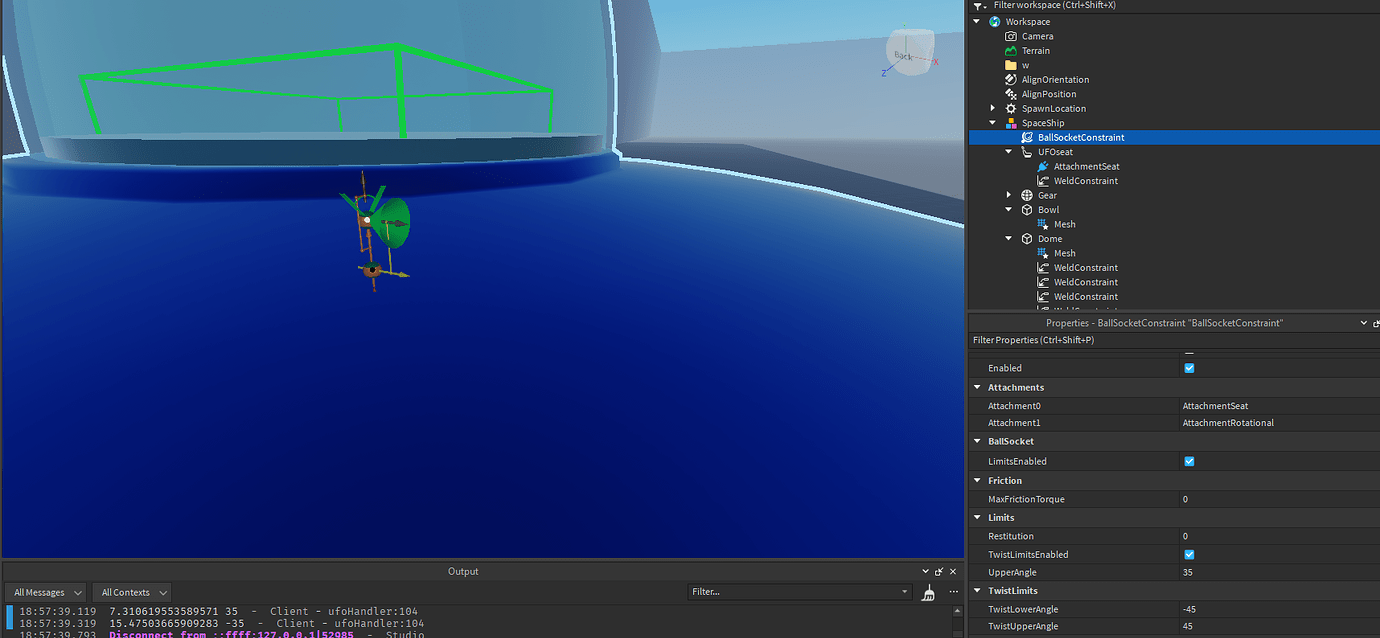
Task: Open the Output panel chevron menu
Action: (x=925, y=572)
